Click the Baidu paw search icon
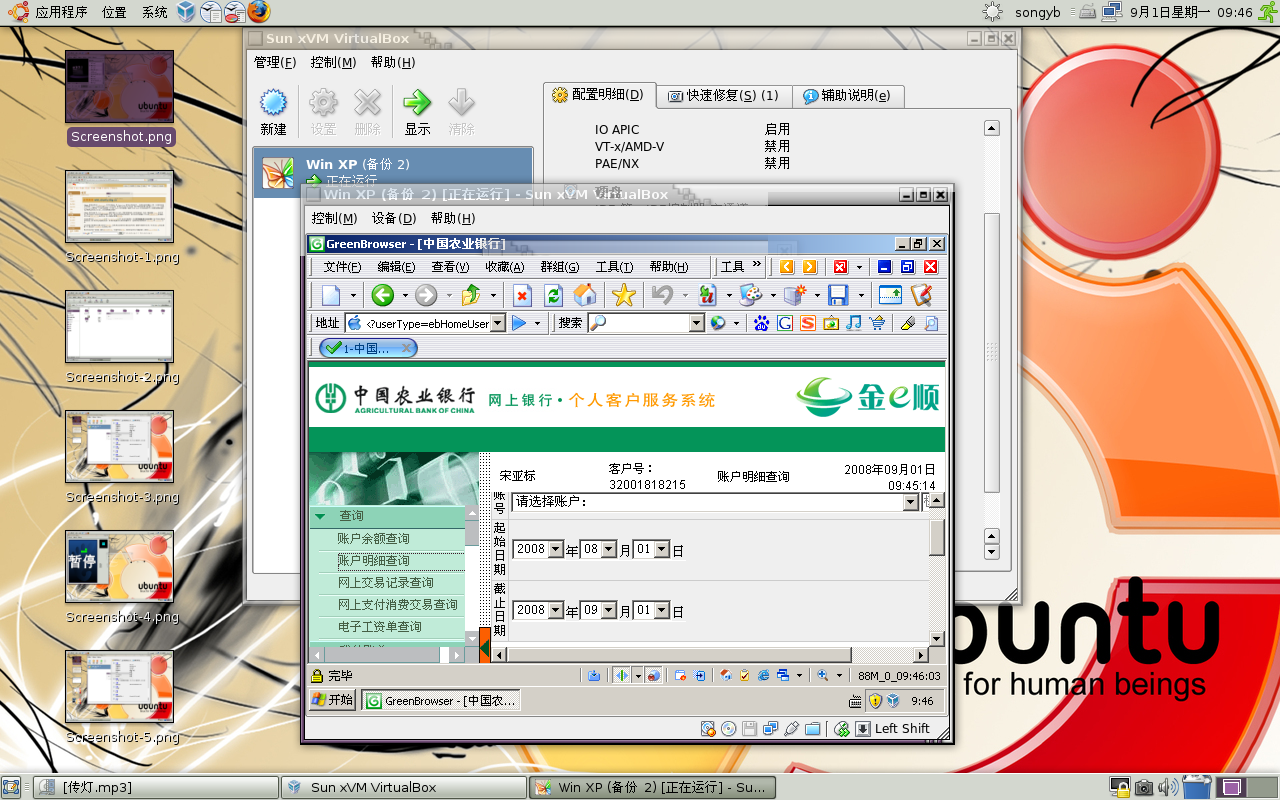1280x800 pixels. pyautogui.click(x=763, y=323)
